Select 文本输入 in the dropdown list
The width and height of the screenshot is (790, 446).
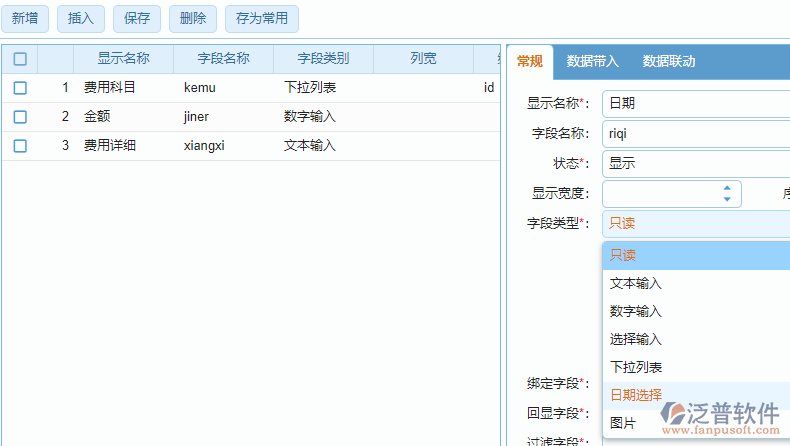(x=696, y=283)
